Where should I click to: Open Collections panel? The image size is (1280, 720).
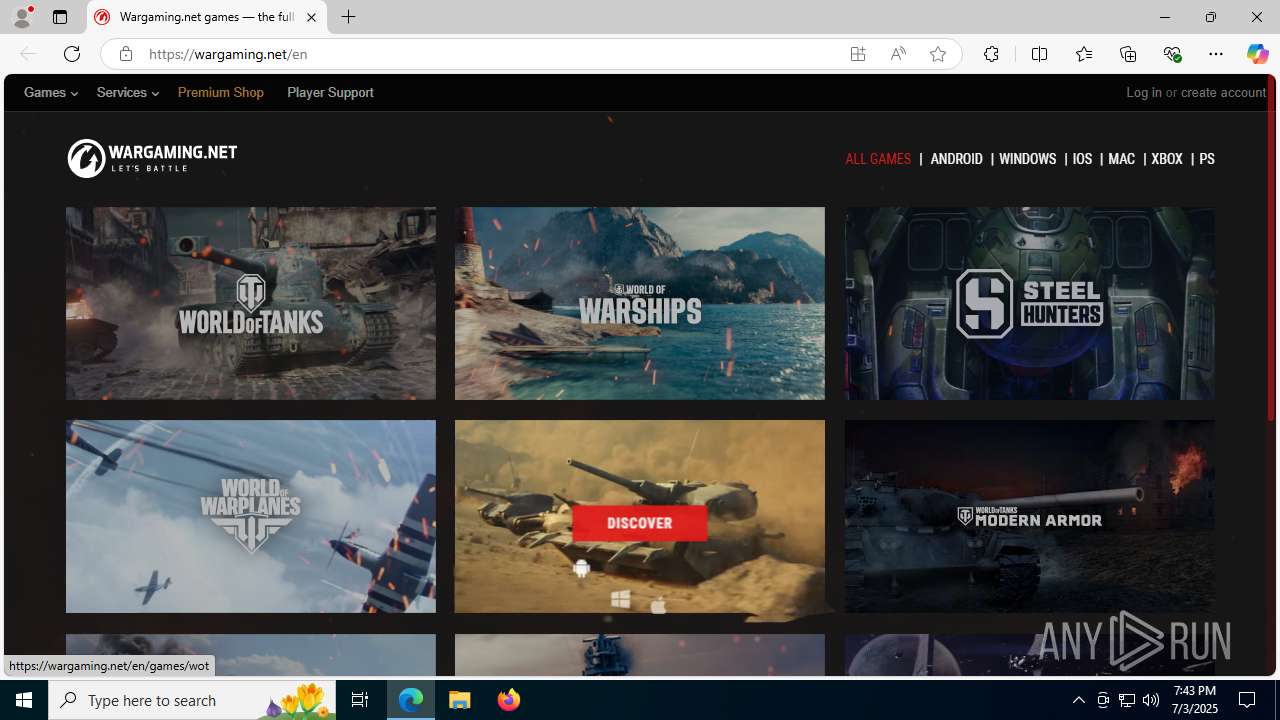[1128, 54]
